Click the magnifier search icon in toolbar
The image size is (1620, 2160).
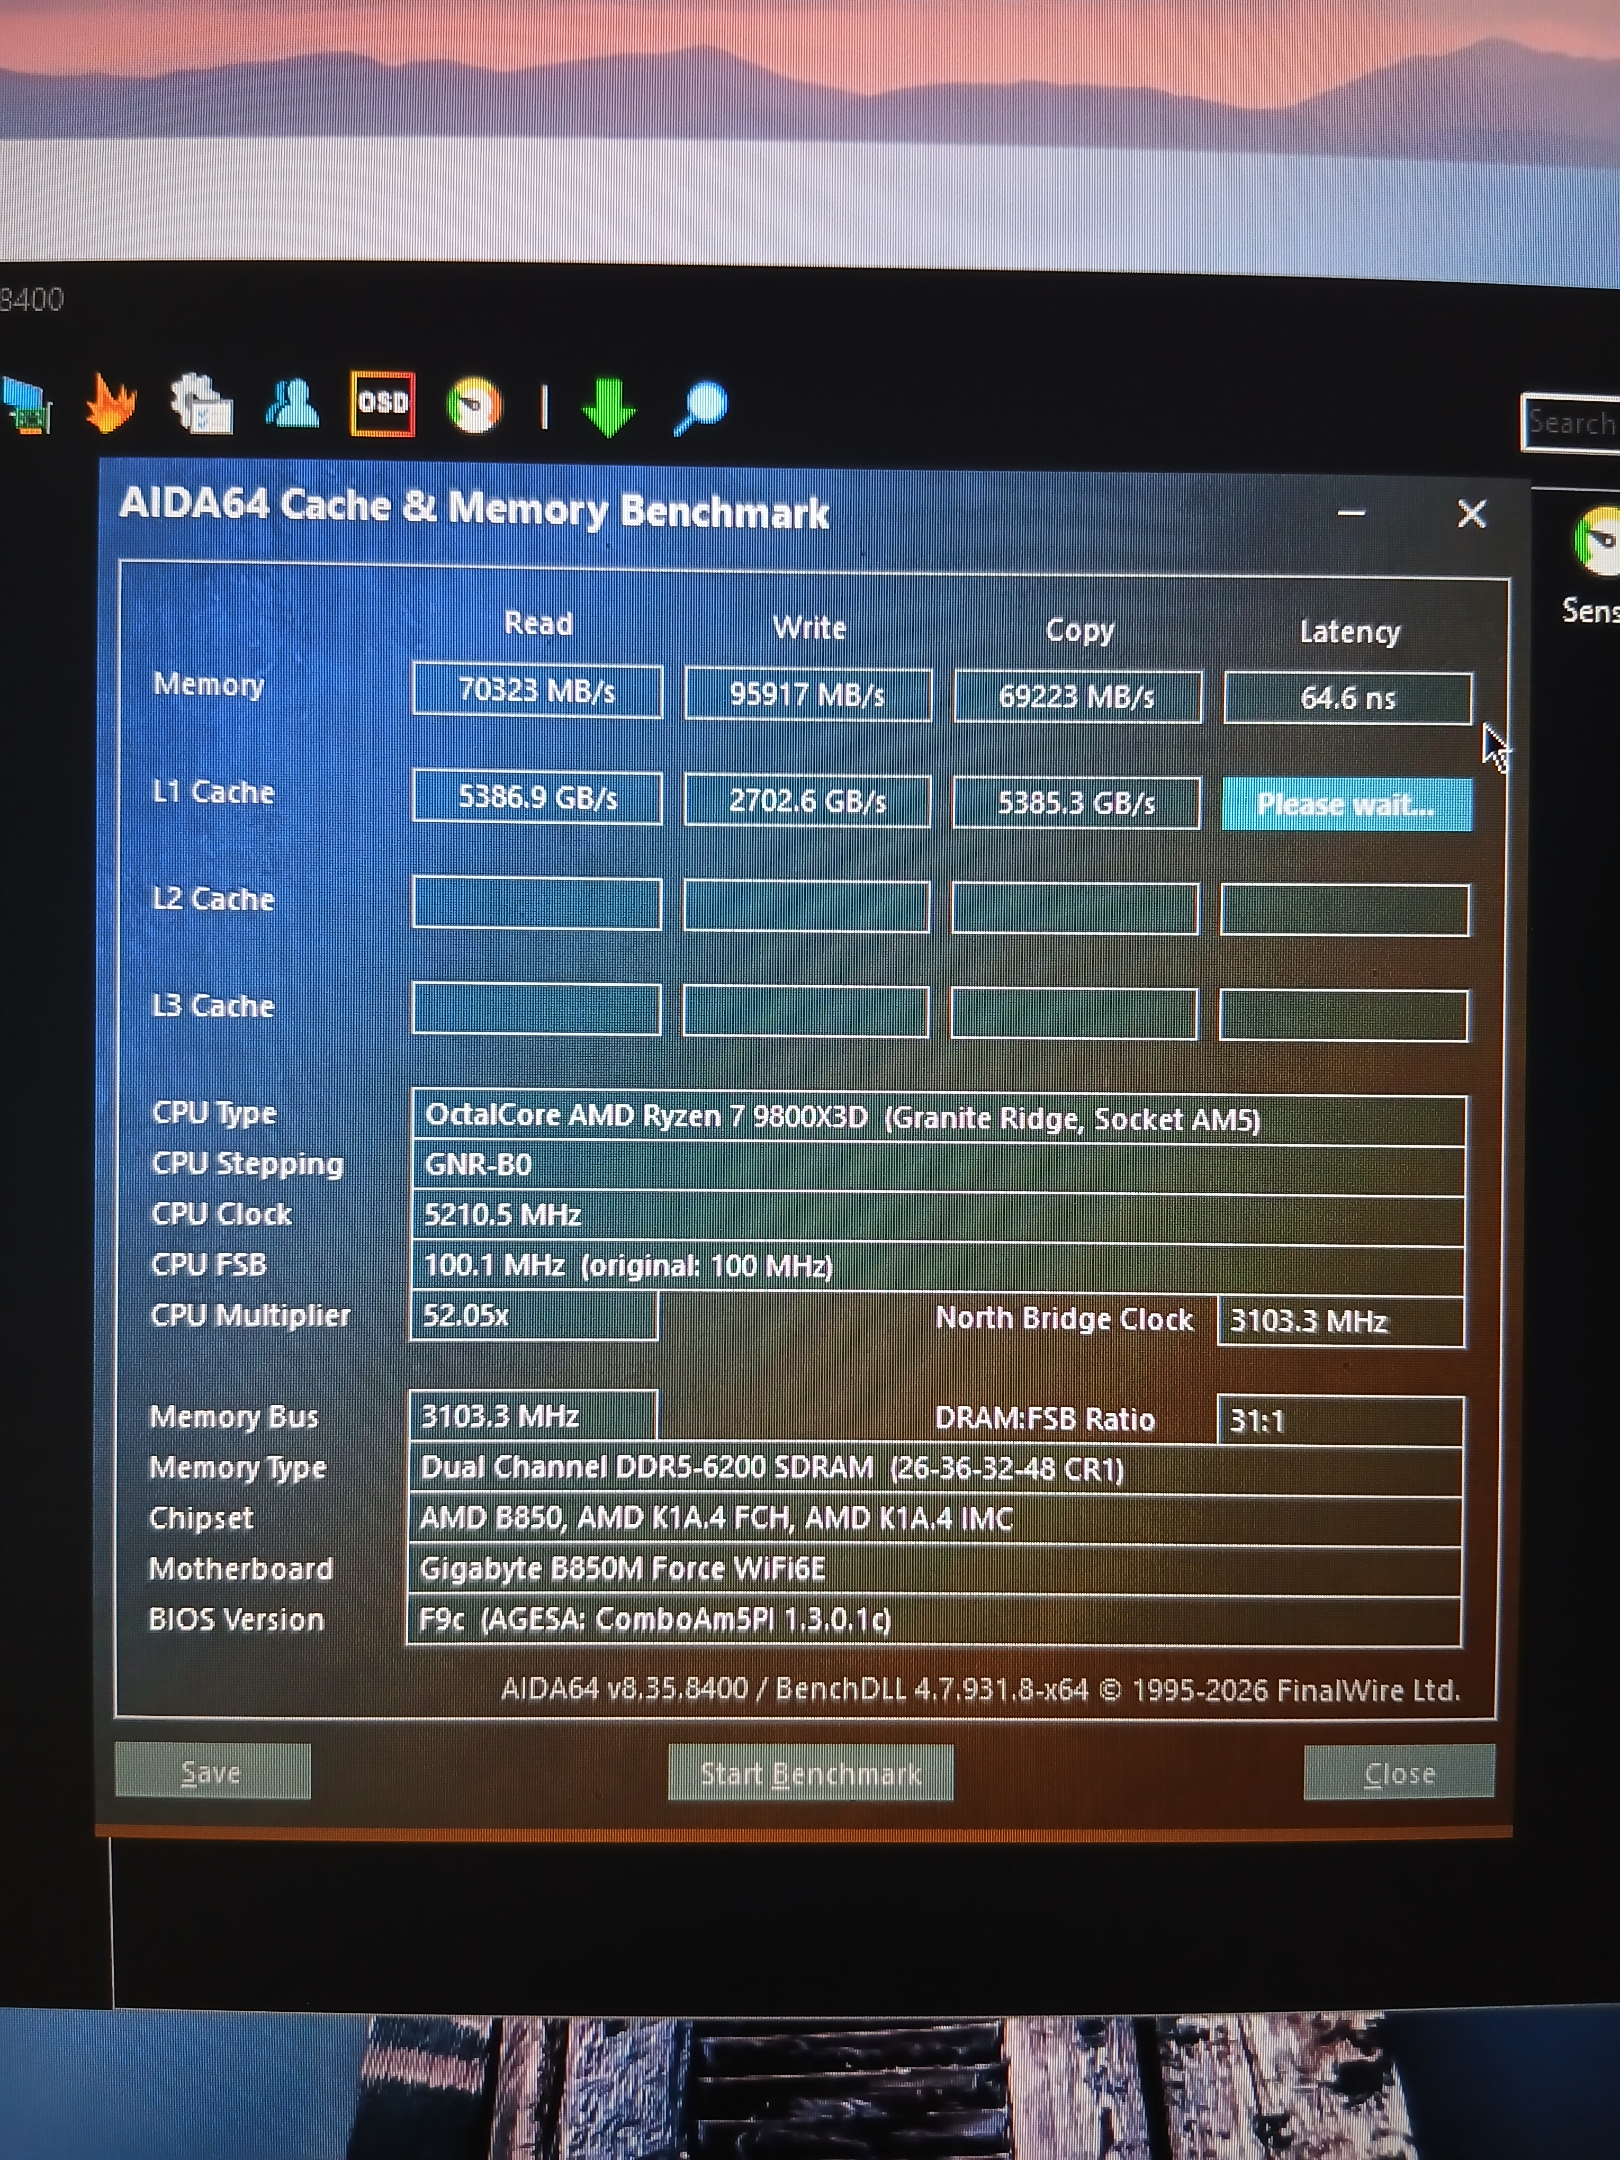700,408
